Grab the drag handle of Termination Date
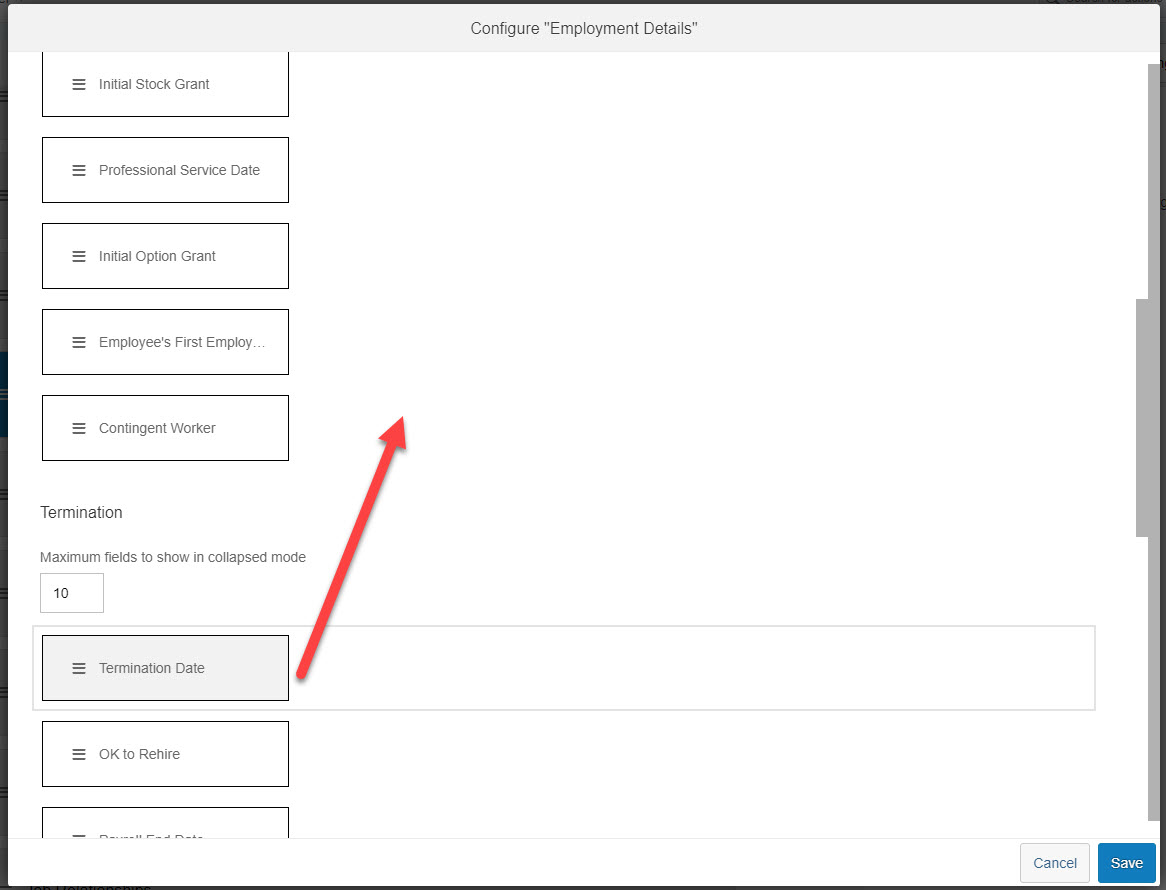 pyautogui.click(x=79, y=668)
